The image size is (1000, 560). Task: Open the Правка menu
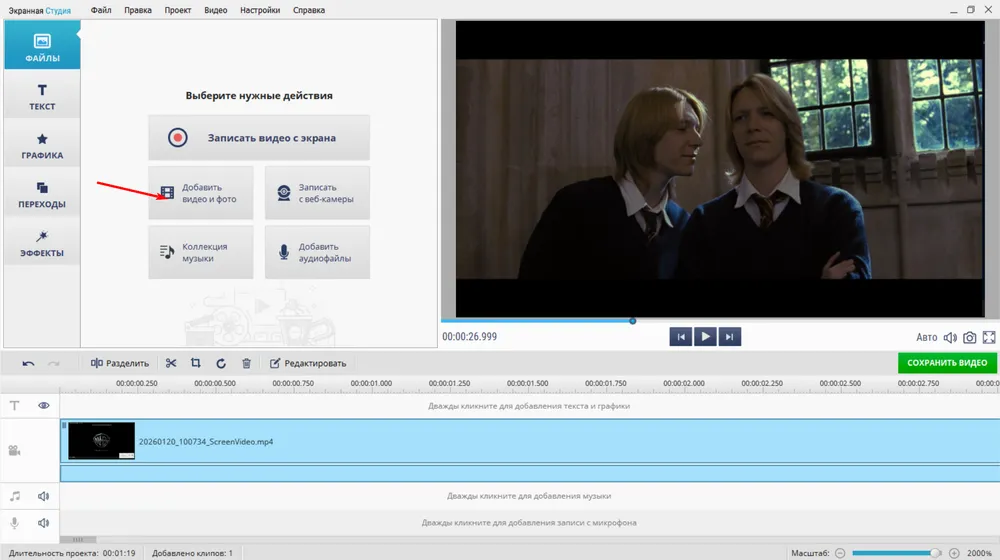coord(138,10)
